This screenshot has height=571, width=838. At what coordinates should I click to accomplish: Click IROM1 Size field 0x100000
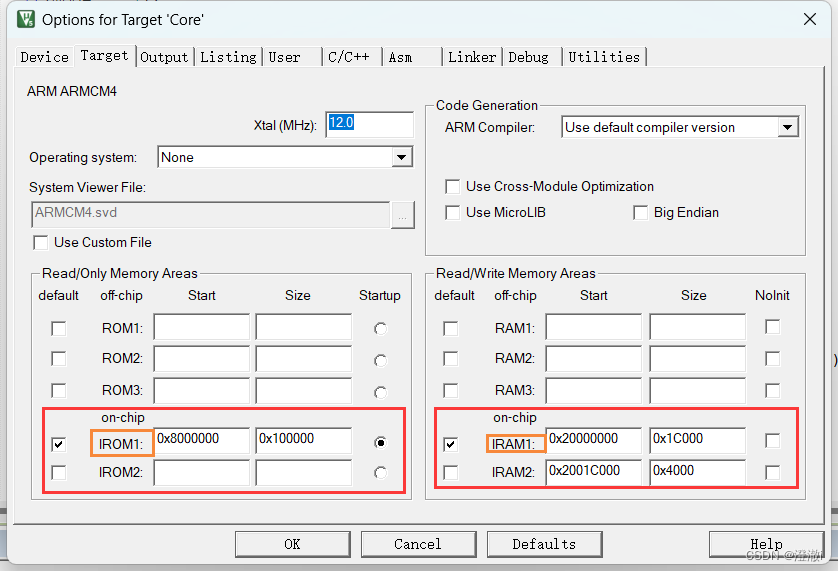pos(304,440)
